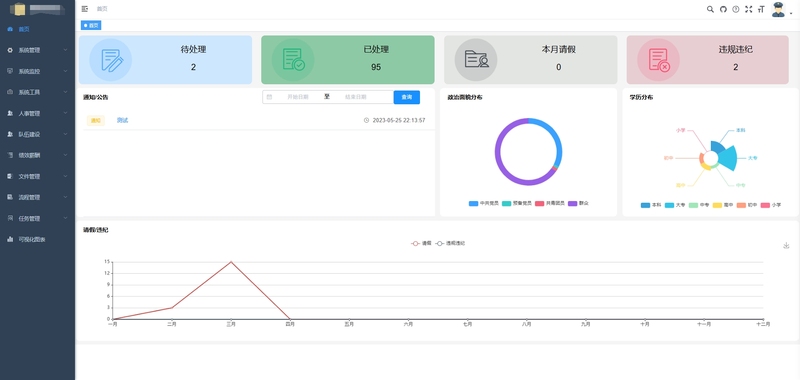Viewport: 800px width, 380px height.
Task: Expand the 流程管理 menu chevron
Action: coord(65,197)
